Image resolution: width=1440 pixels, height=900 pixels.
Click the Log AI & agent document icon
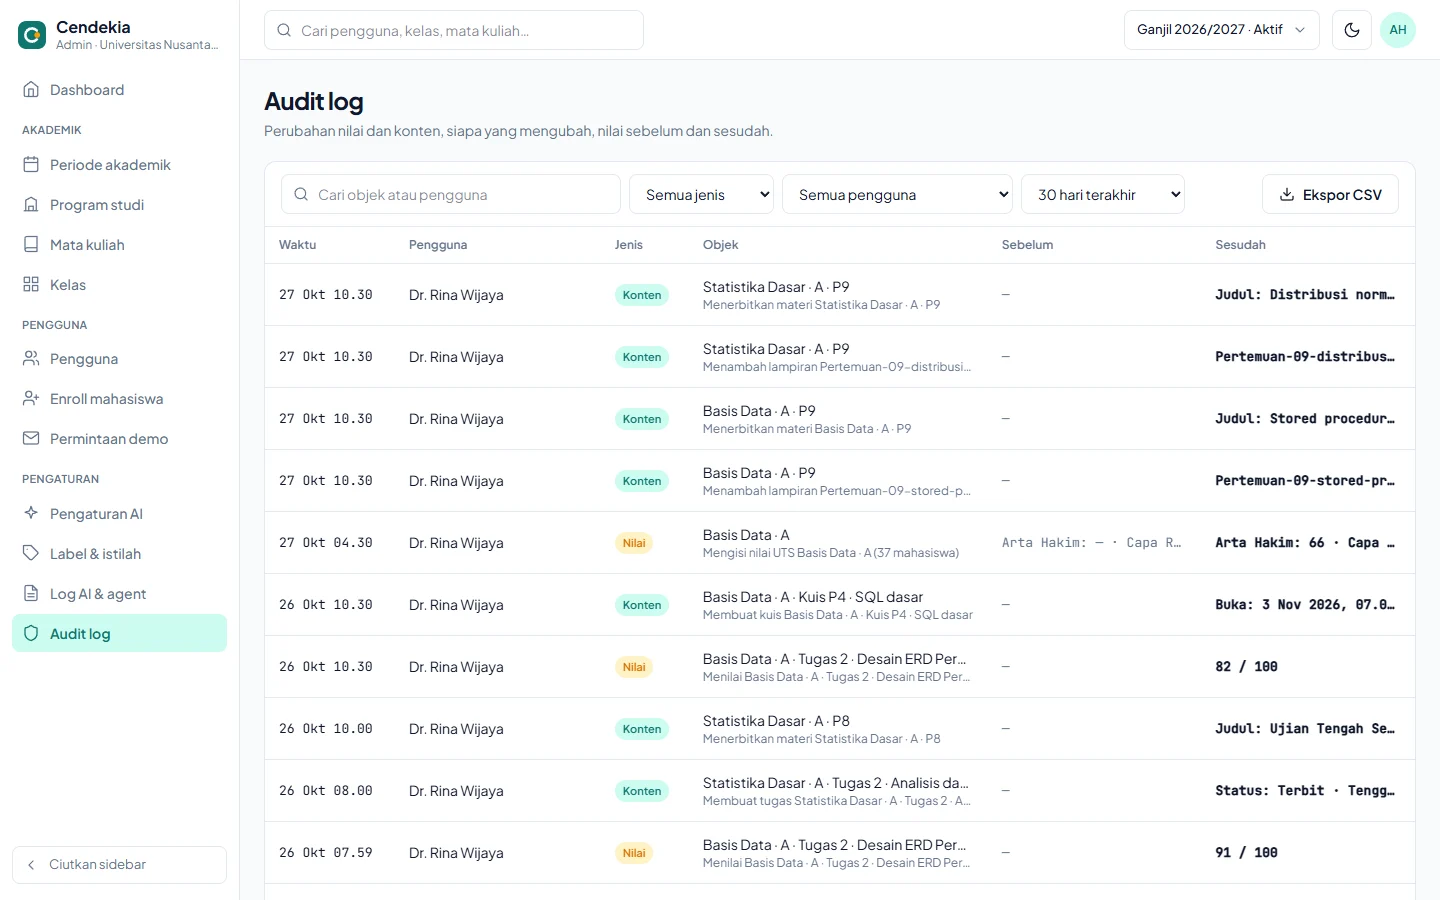(x=31, y=593)
